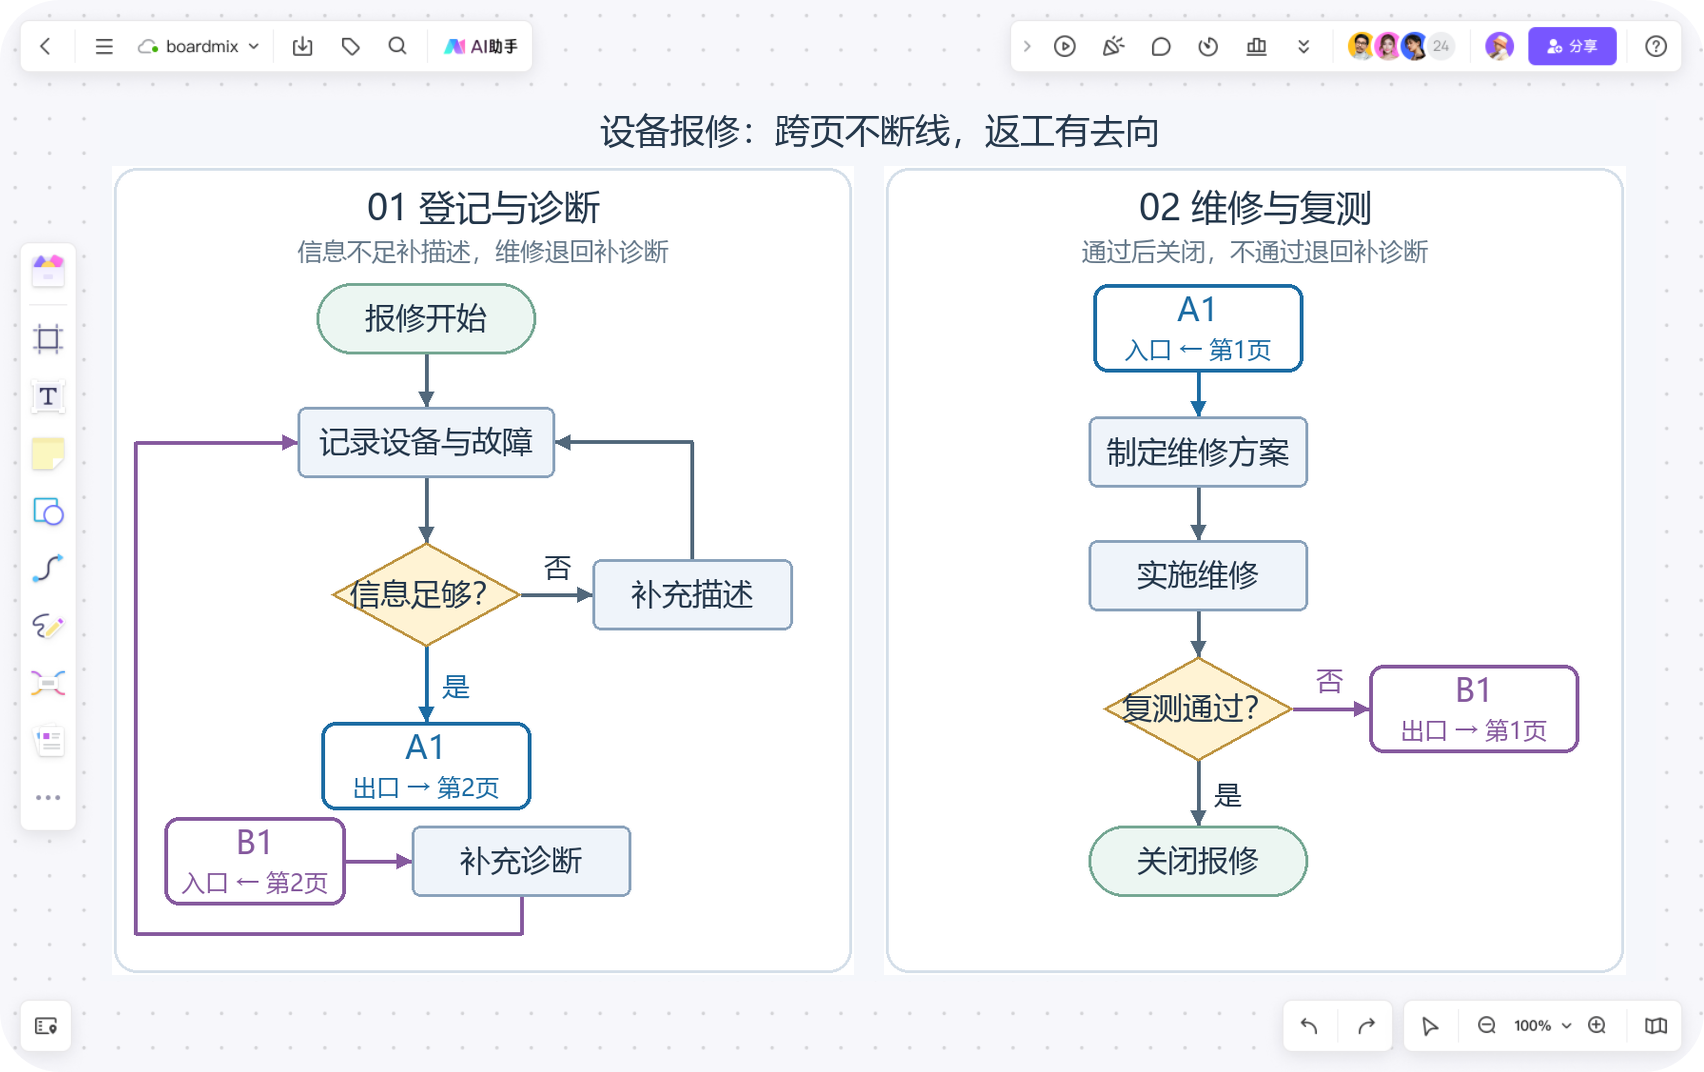The image size is (1704, 1072).
Task: Select the connector line tool
Action: (x=48, y=569)
